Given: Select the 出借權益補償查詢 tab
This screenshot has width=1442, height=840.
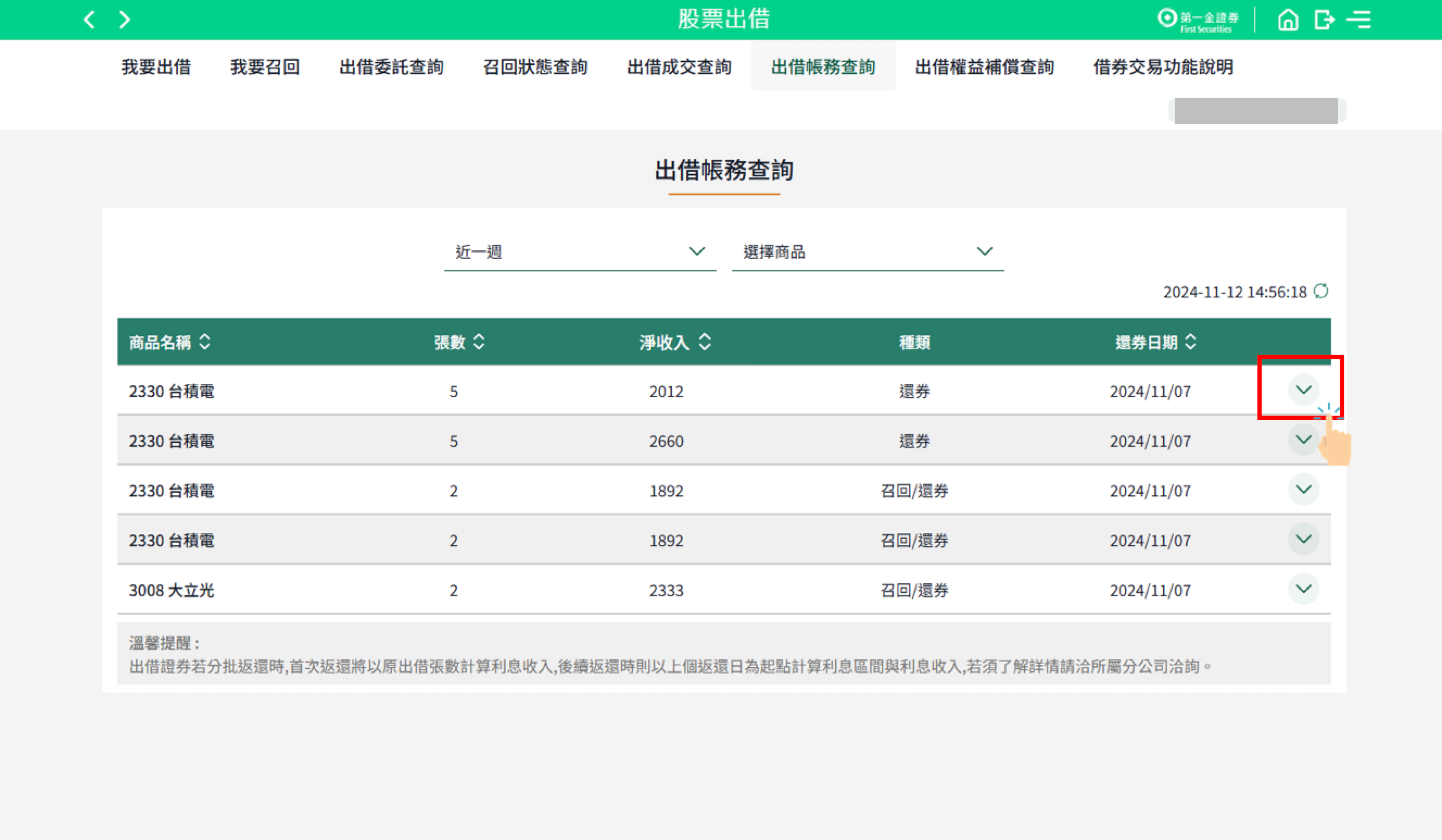Looking at the screenshot, I should point(984,67).
